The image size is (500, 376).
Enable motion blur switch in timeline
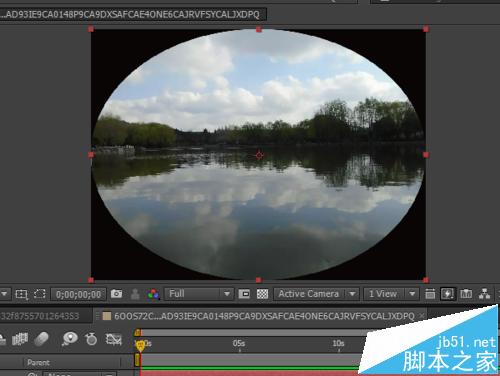[x=41, y=339]
